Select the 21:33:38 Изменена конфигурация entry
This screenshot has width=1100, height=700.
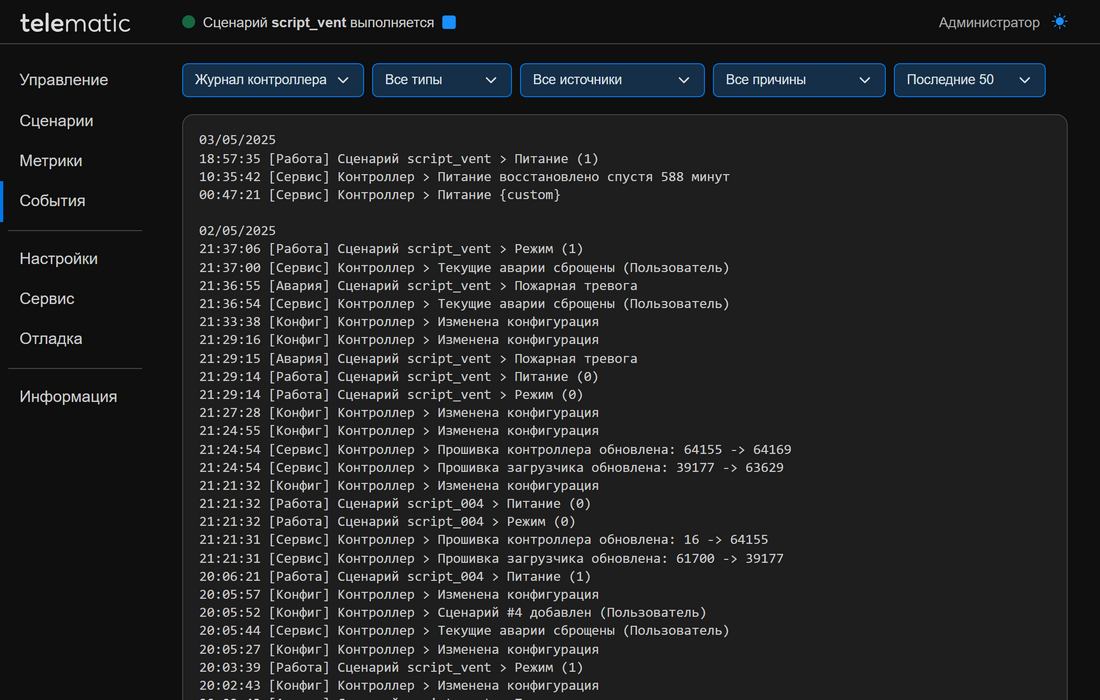pos(399,322)
